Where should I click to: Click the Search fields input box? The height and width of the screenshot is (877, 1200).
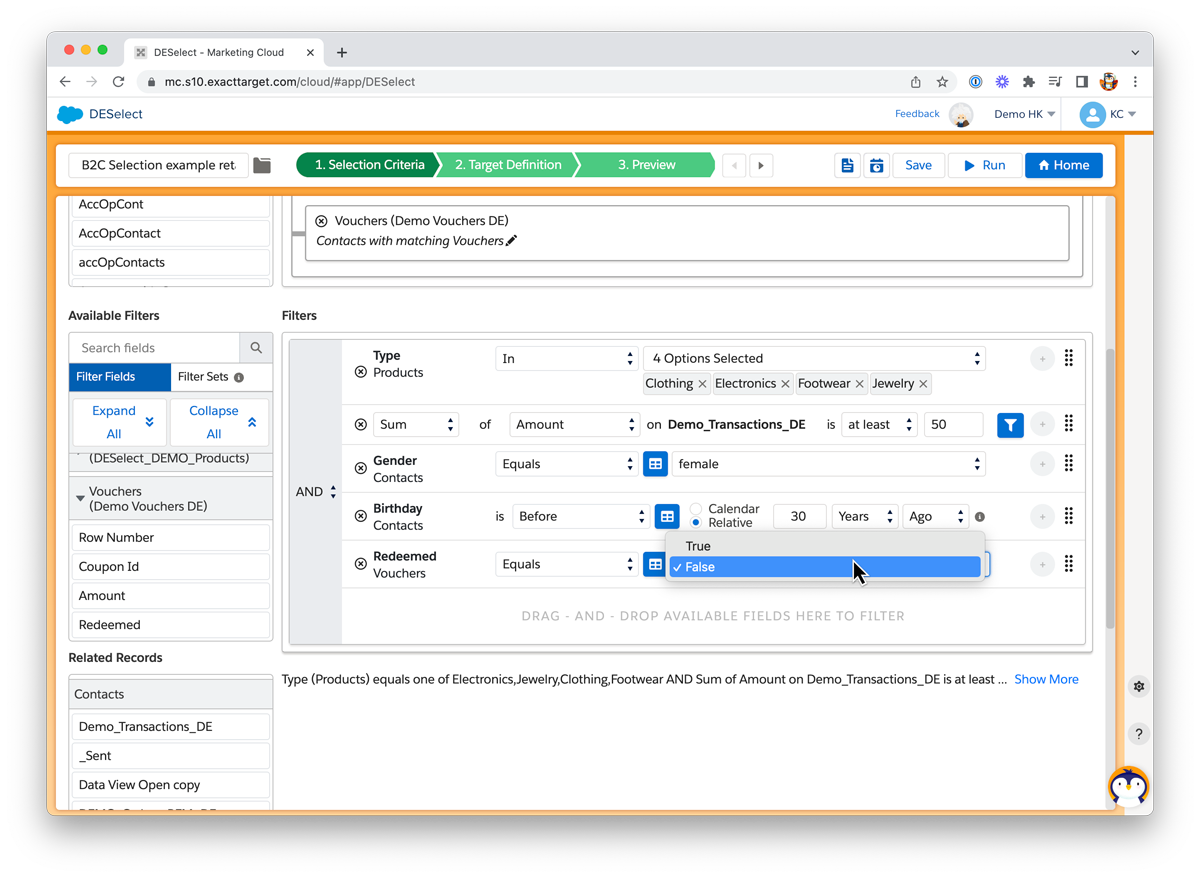[x=155, y=348]
